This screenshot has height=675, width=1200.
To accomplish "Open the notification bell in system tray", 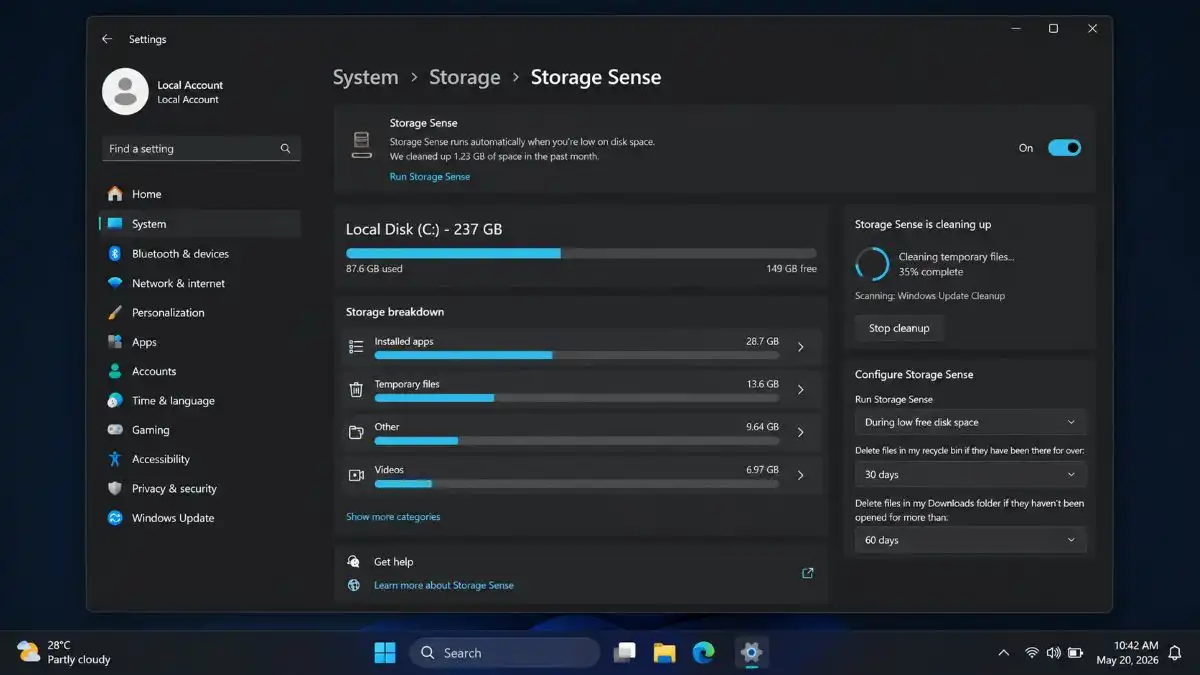I will 1175,653.
